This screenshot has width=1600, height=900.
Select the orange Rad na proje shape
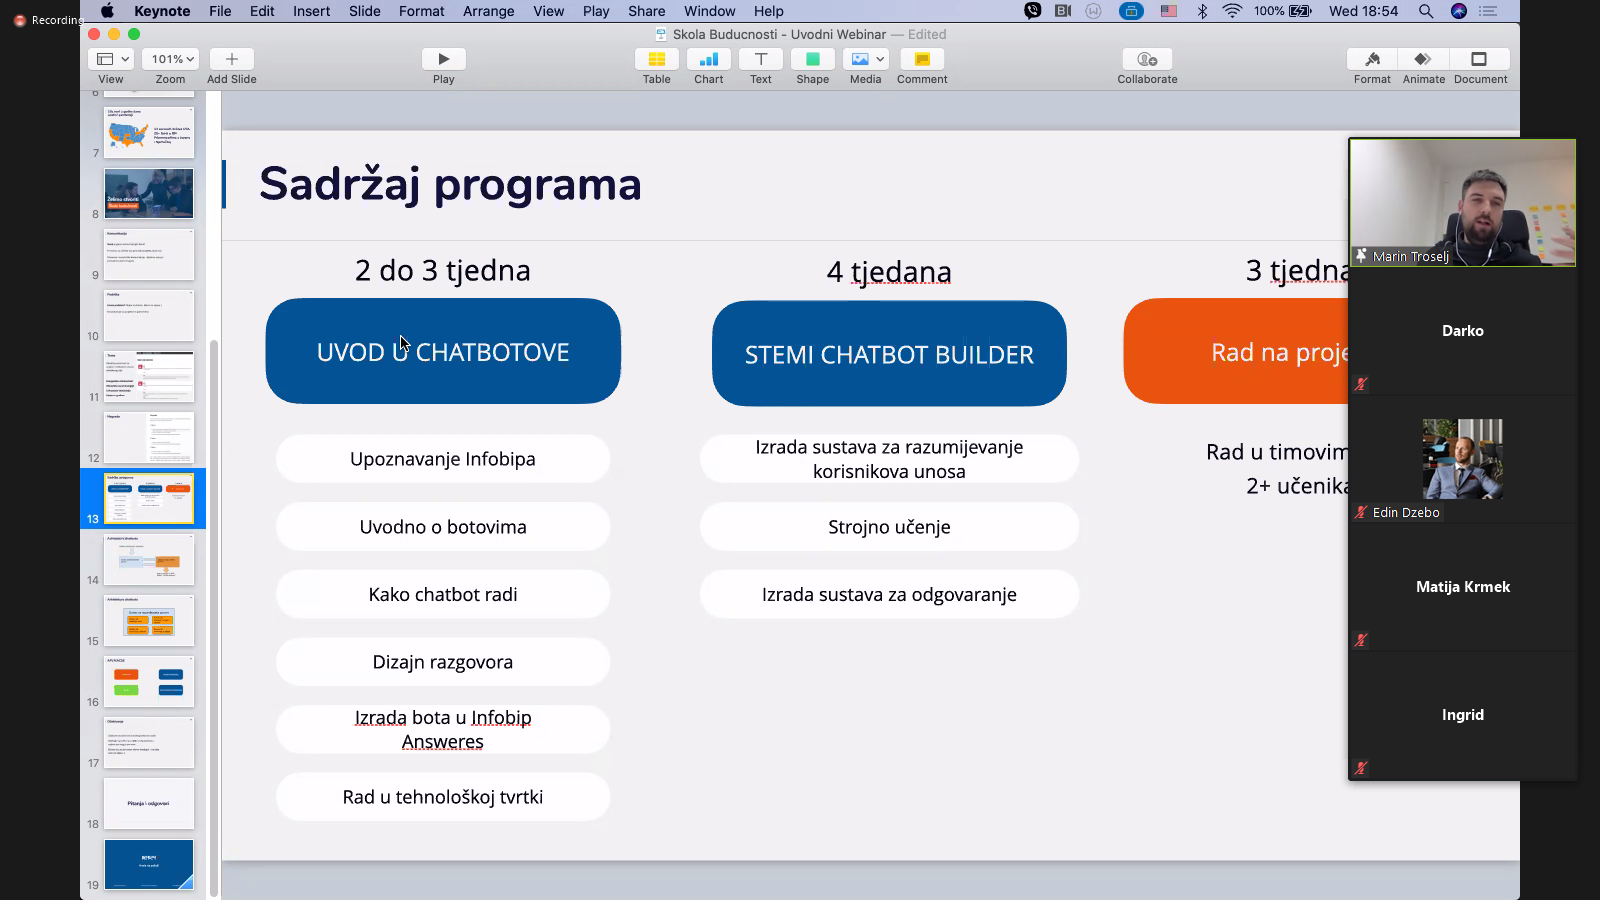[x=1236, y=351]
